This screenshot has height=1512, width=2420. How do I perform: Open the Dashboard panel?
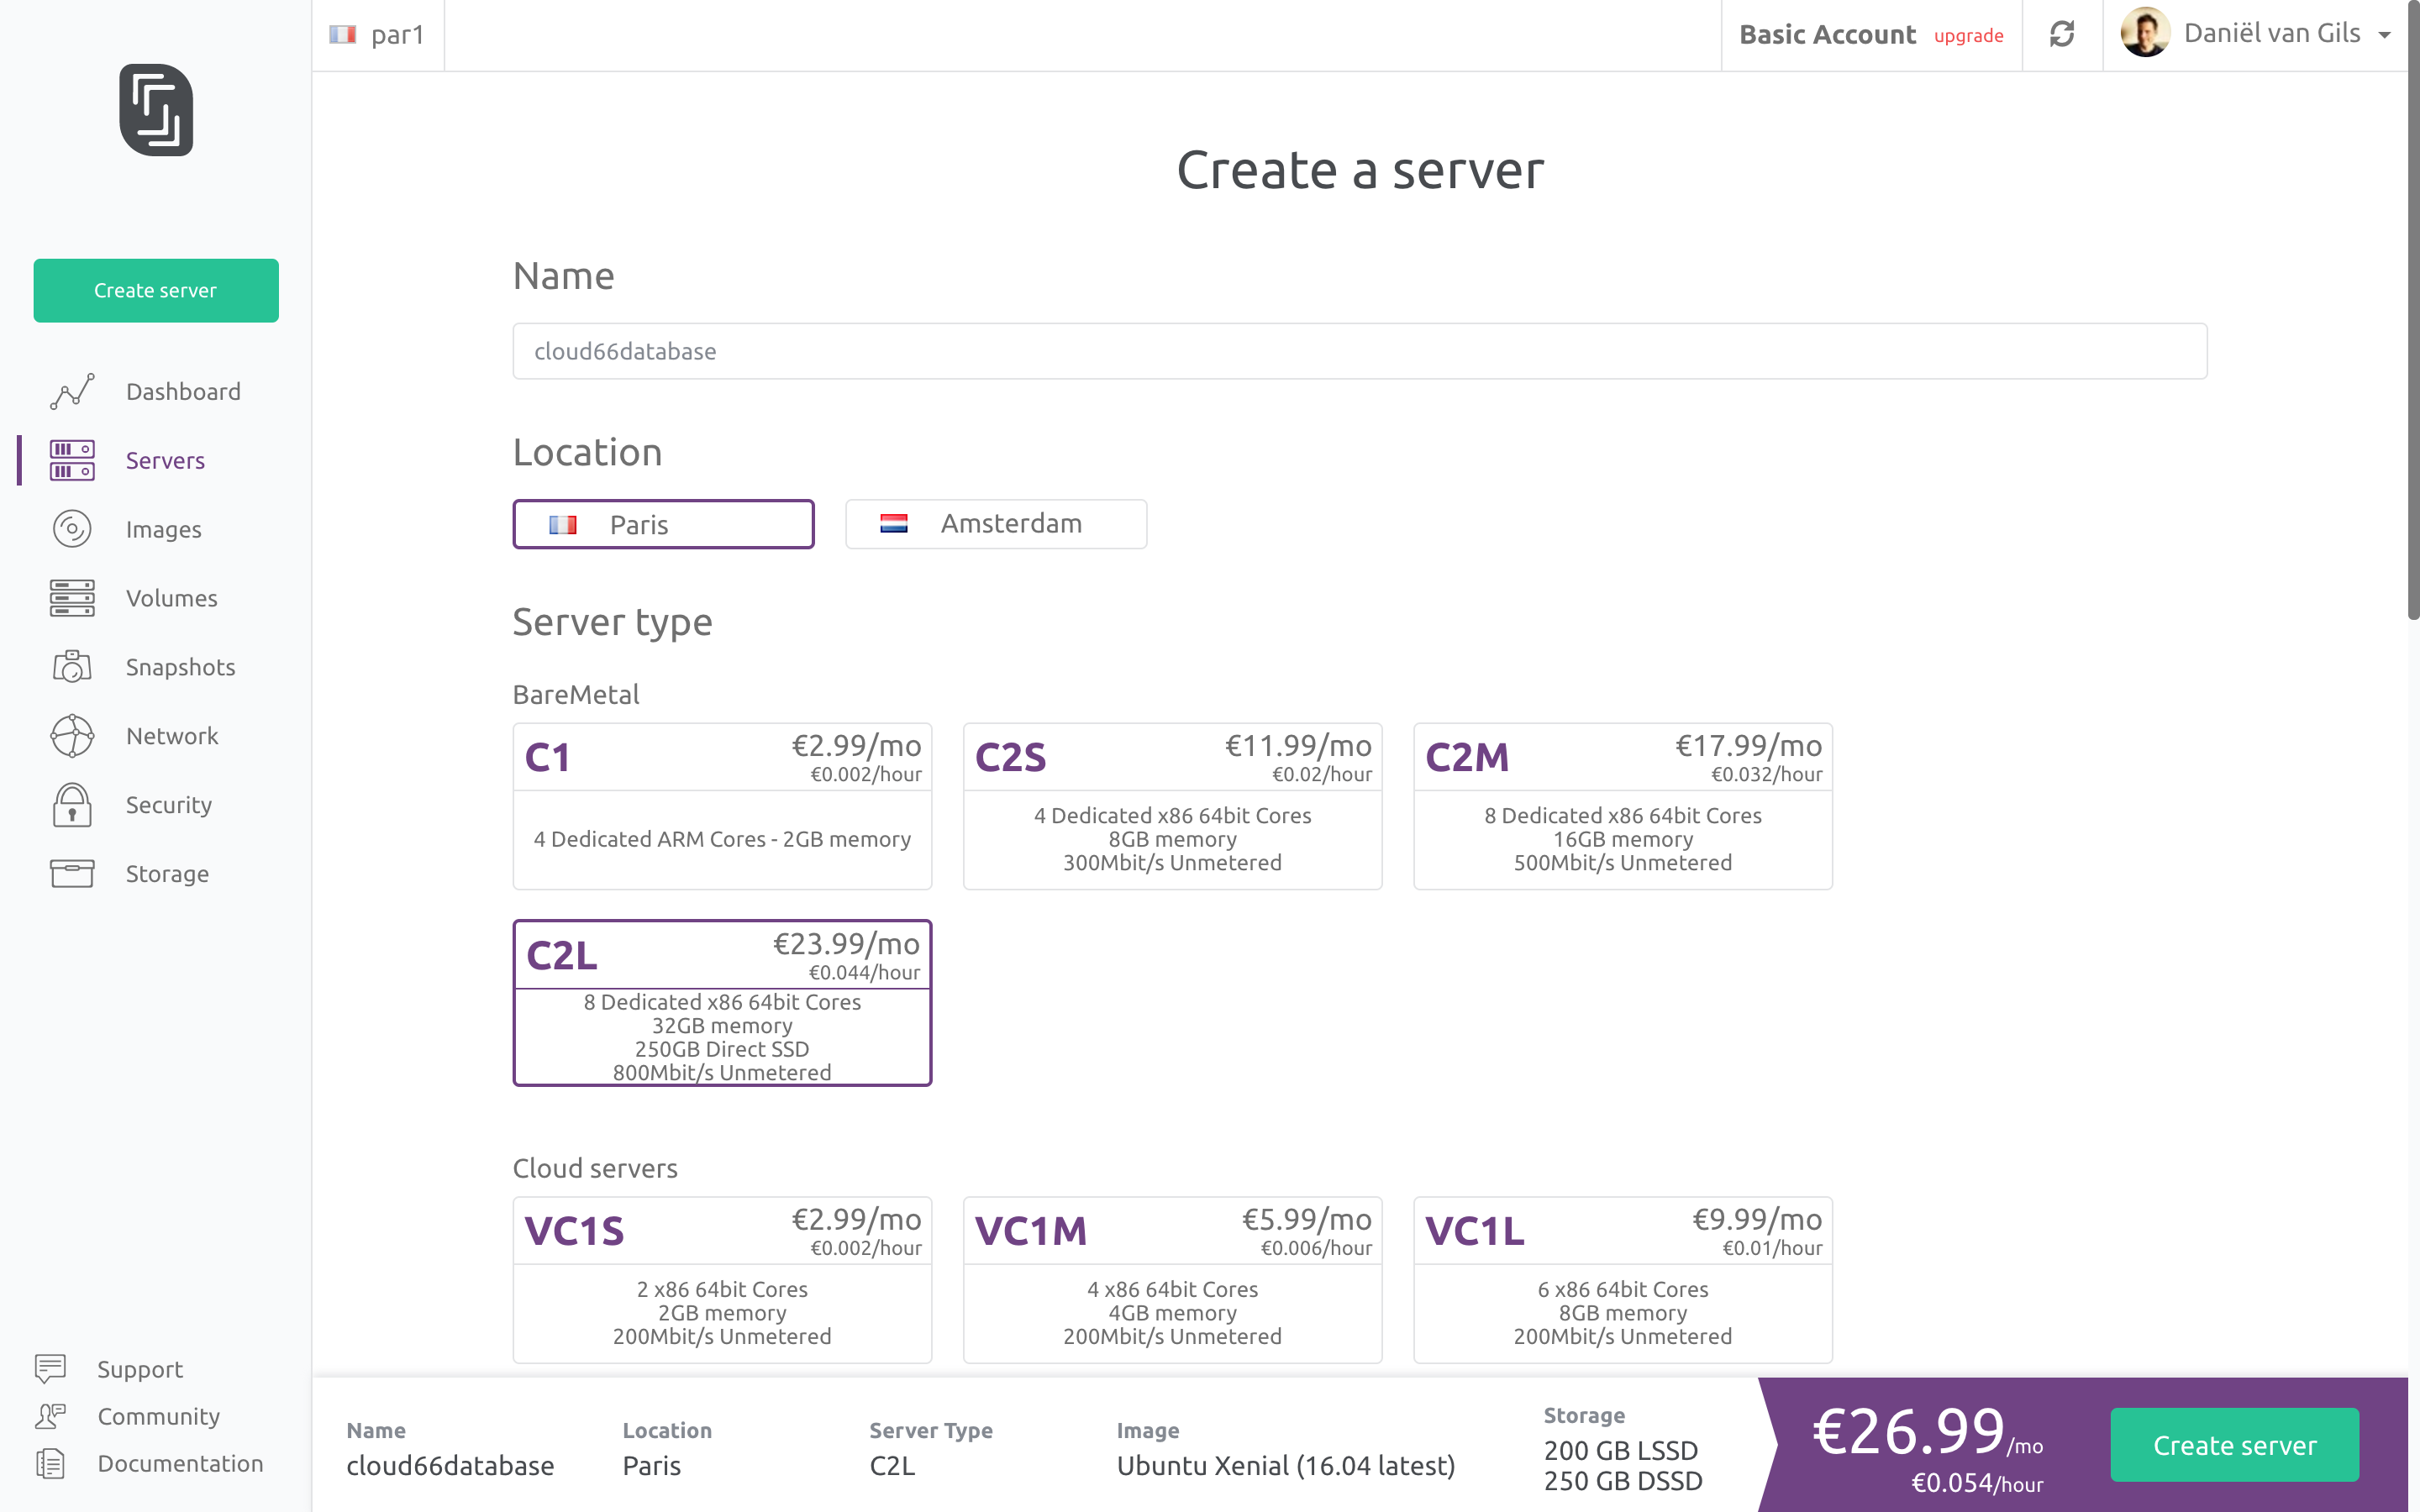[x=183, y=391]
